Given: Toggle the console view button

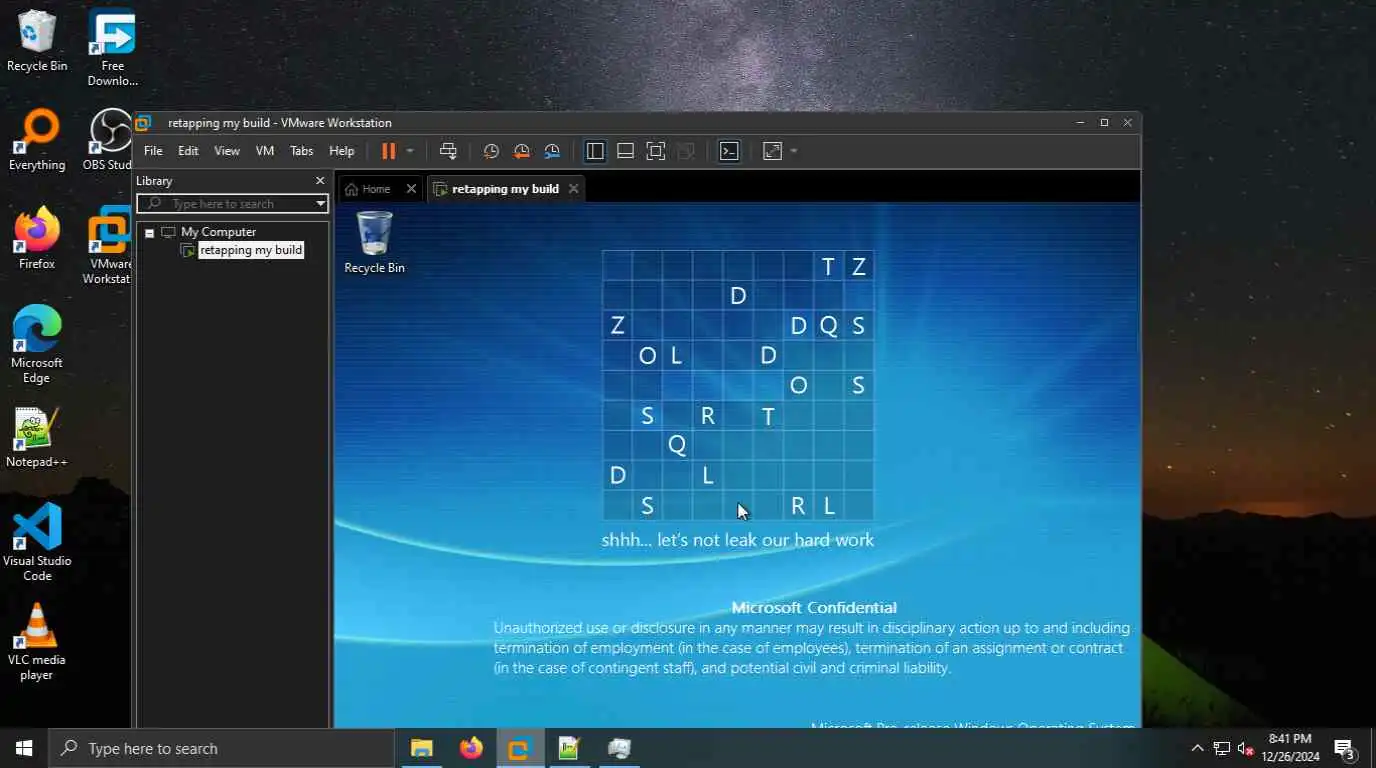Looking at the screenshot, I should coord(729,151).
